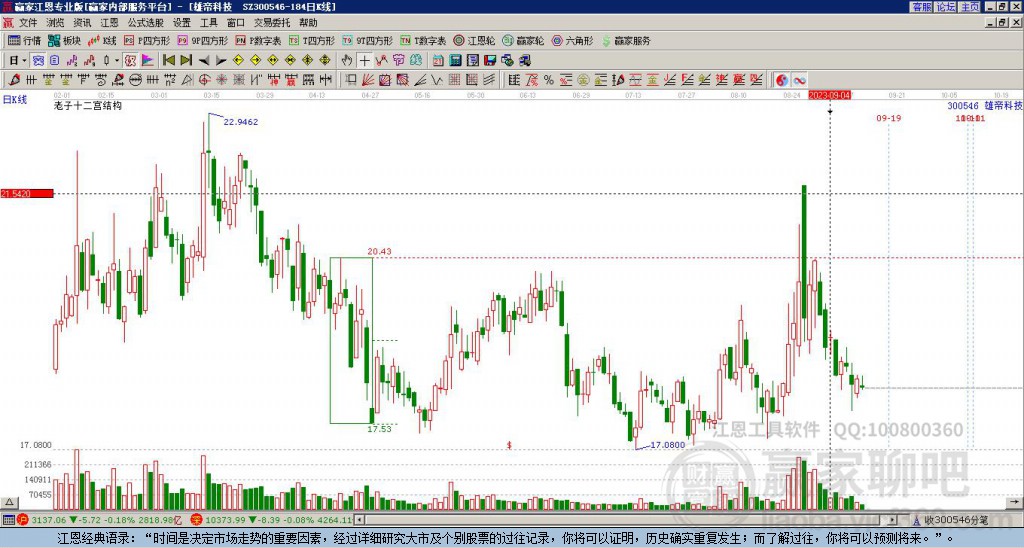1024x548 pixels.
Task: Click the floppy disk save icon
Action: pos(490,61)
